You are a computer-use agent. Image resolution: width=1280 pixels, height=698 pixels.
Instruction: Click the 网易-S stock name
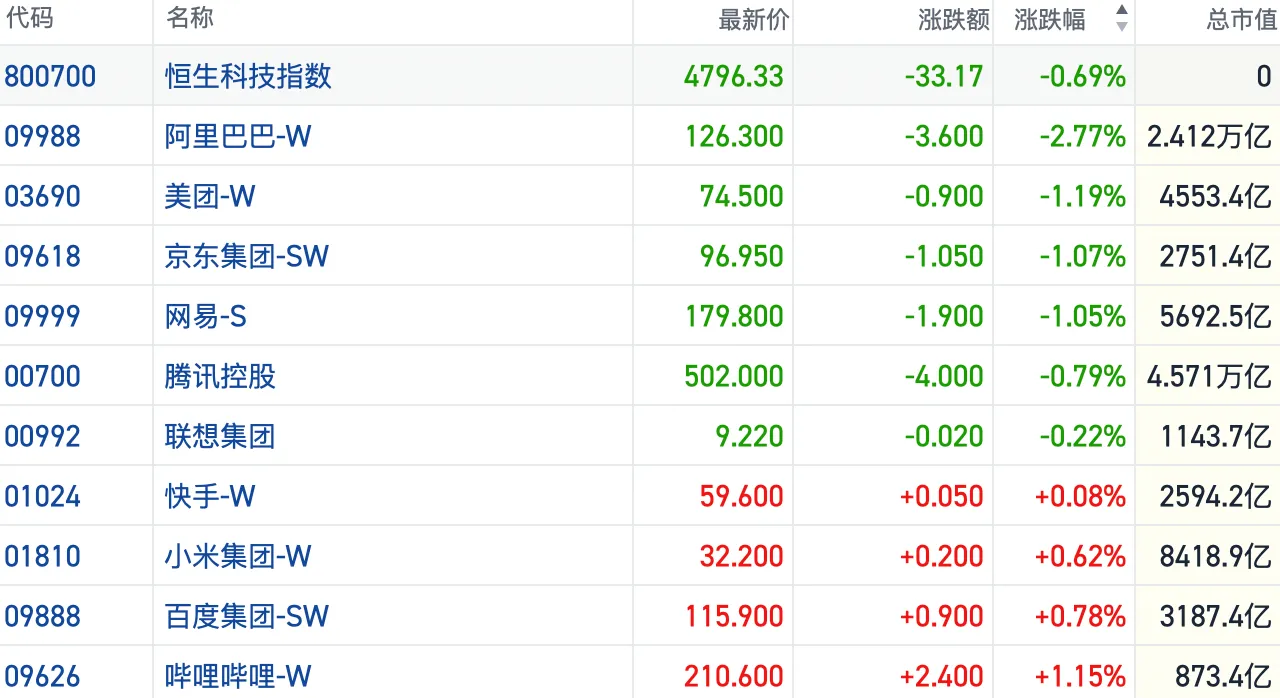[205, 316]
